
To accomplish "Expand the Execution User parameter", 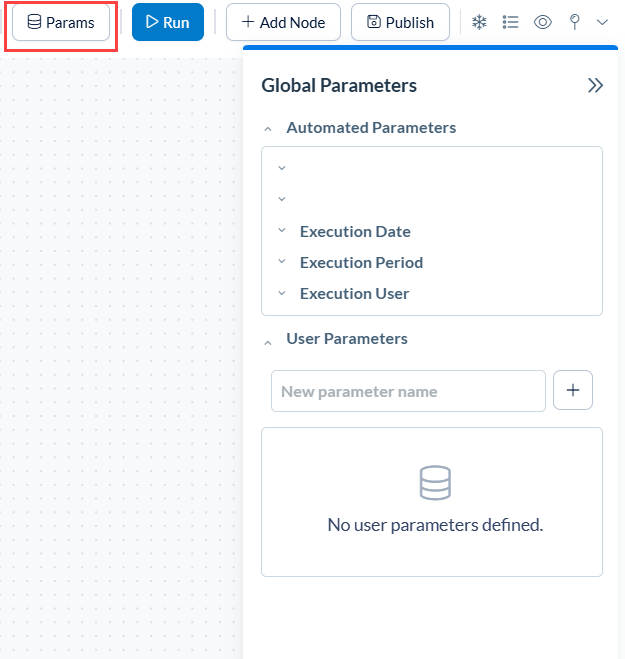I will tap(282, 293).
